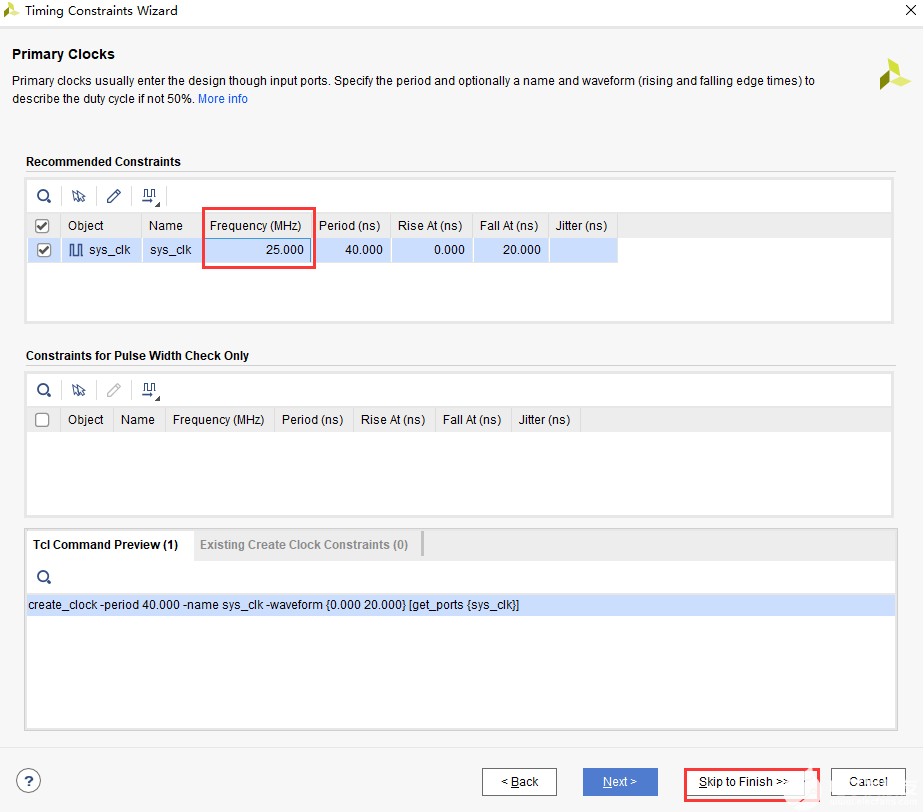The width and height of the screenshot is (923, 812).
Task: Select the create_clock Tcl command line
Action: pyautogui.click(x=274, y=605)
